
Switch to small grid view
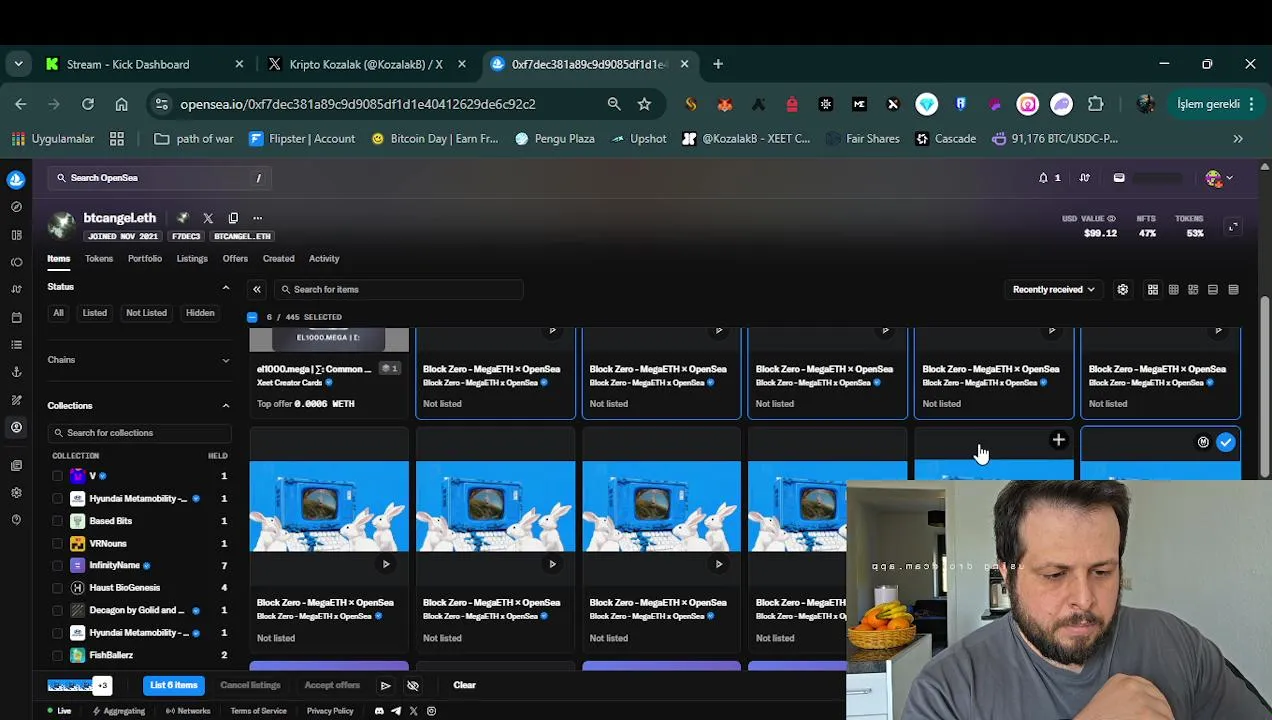[x=1173, y=290]
